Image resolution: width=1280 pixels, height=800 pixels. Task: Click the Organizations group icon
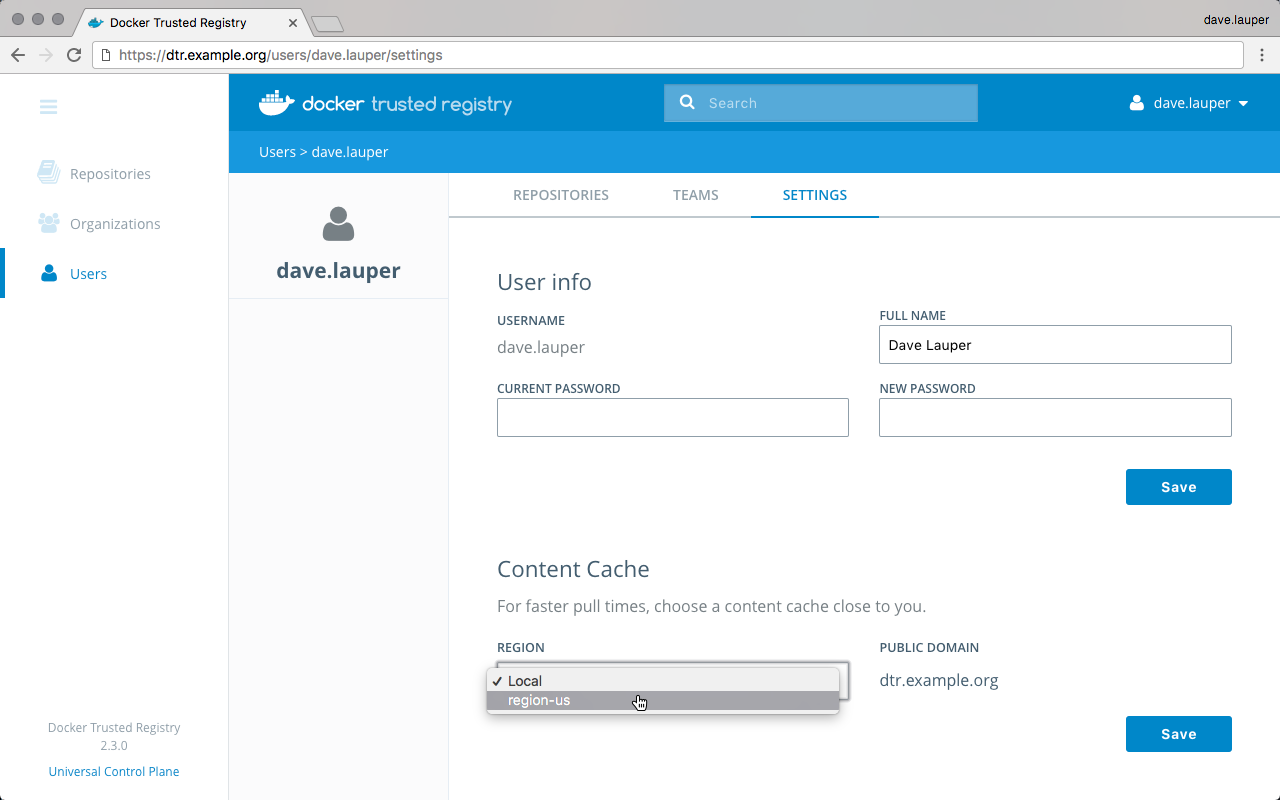(x=48, y=223)
